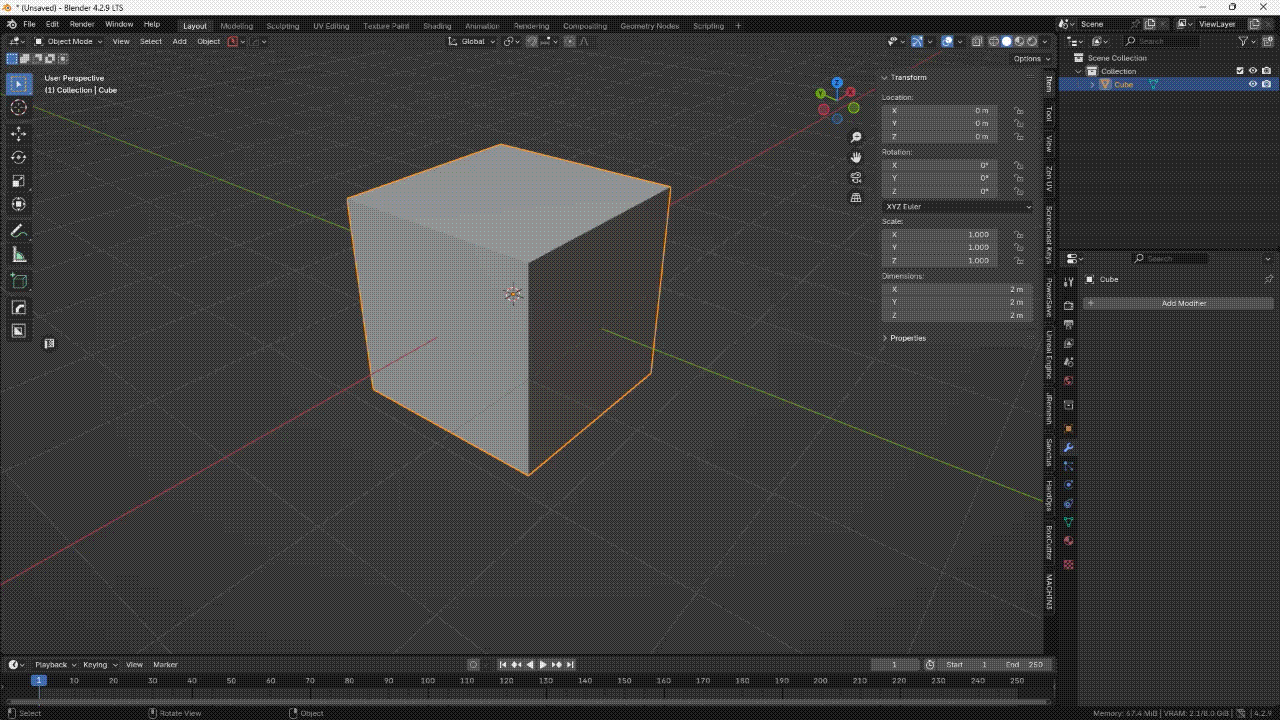The height and width of the screenshot is (720, 1280).
Task: Click the Add Modifier button
Action: (x=1183, y=303)
